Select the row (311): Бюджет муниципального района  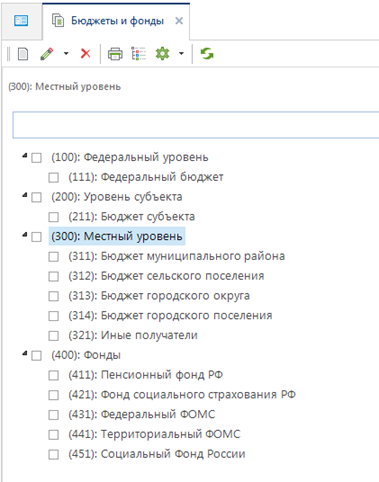point(177,256)
